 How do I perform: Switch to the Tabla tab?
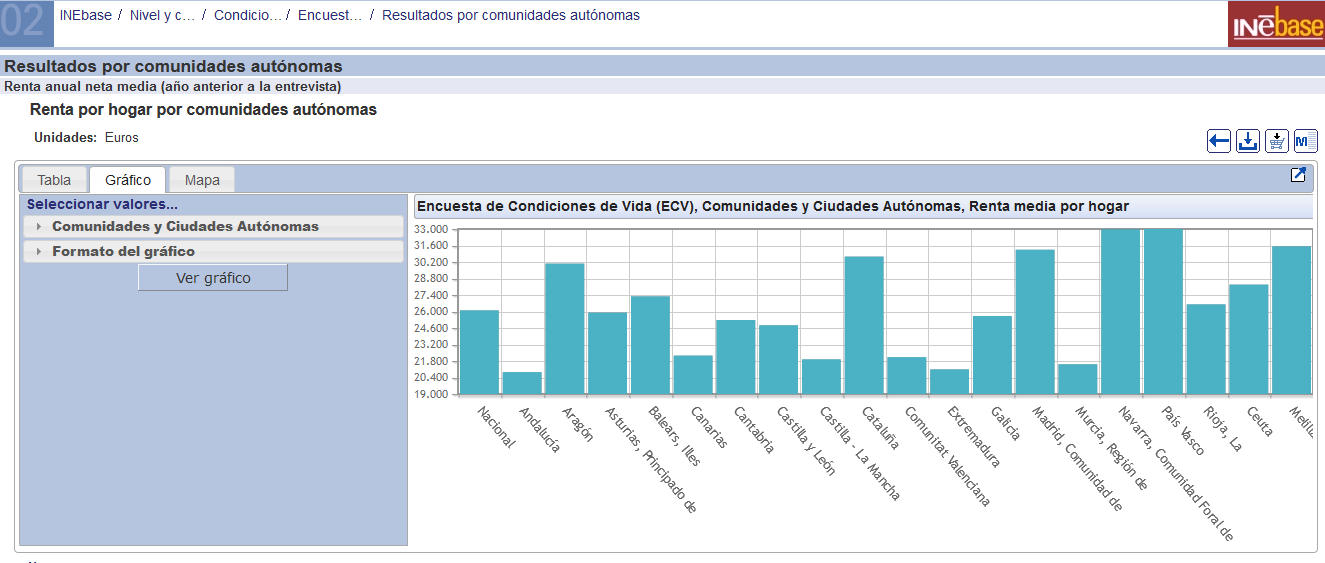tap(54, 180)
